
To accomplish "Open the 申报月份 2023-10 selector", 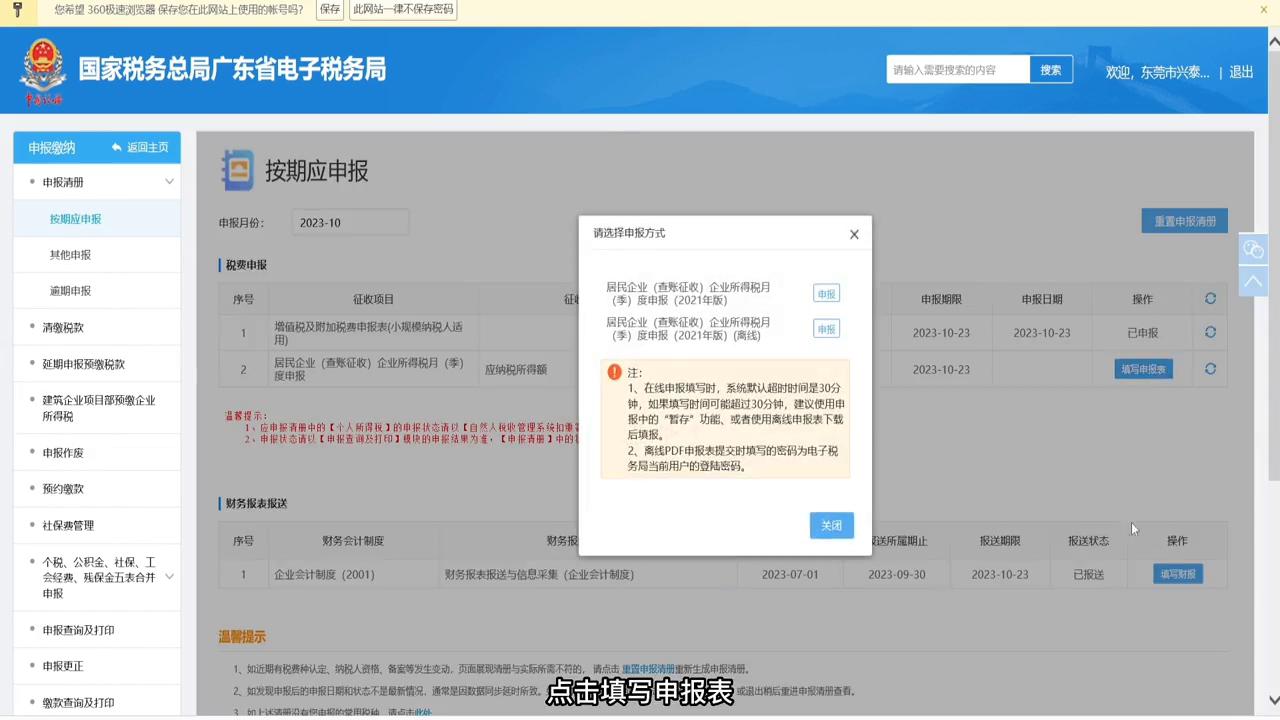I will pos(350,222).
